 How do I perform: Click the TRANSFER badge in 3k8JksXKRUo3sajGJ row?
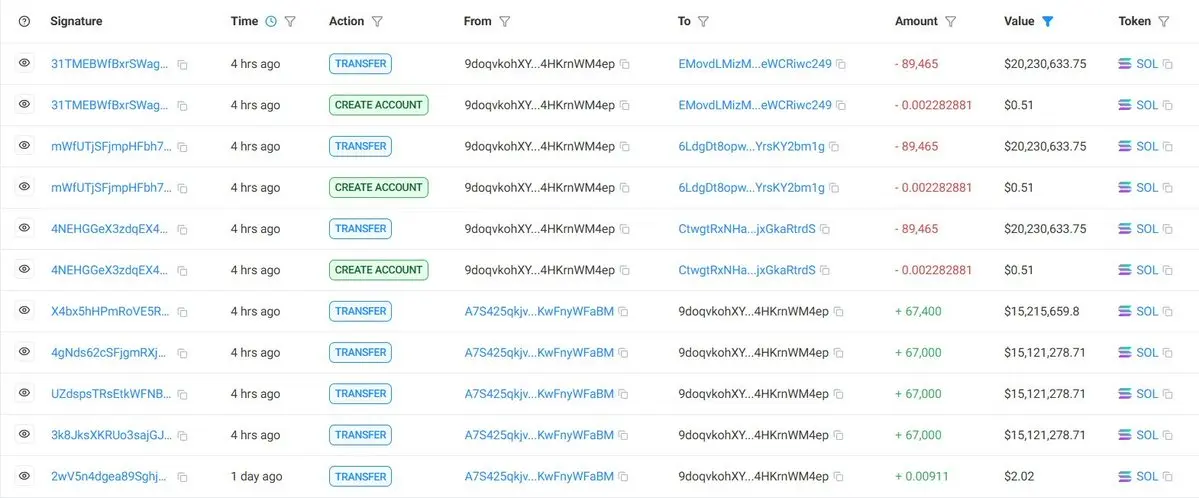pyautogui.click(x=360, y=435)
